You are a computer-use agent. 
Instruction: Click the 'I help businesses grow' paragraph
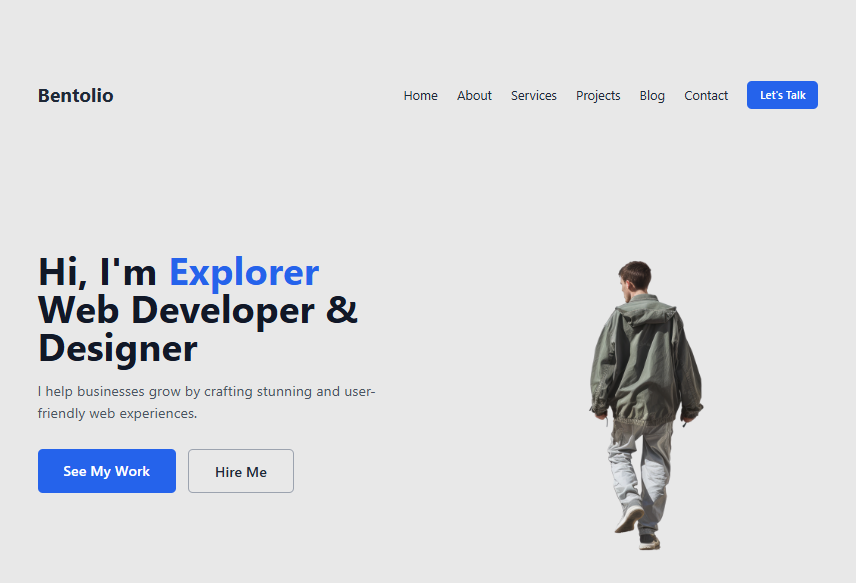pyautogui.click(x=206, y=402)
